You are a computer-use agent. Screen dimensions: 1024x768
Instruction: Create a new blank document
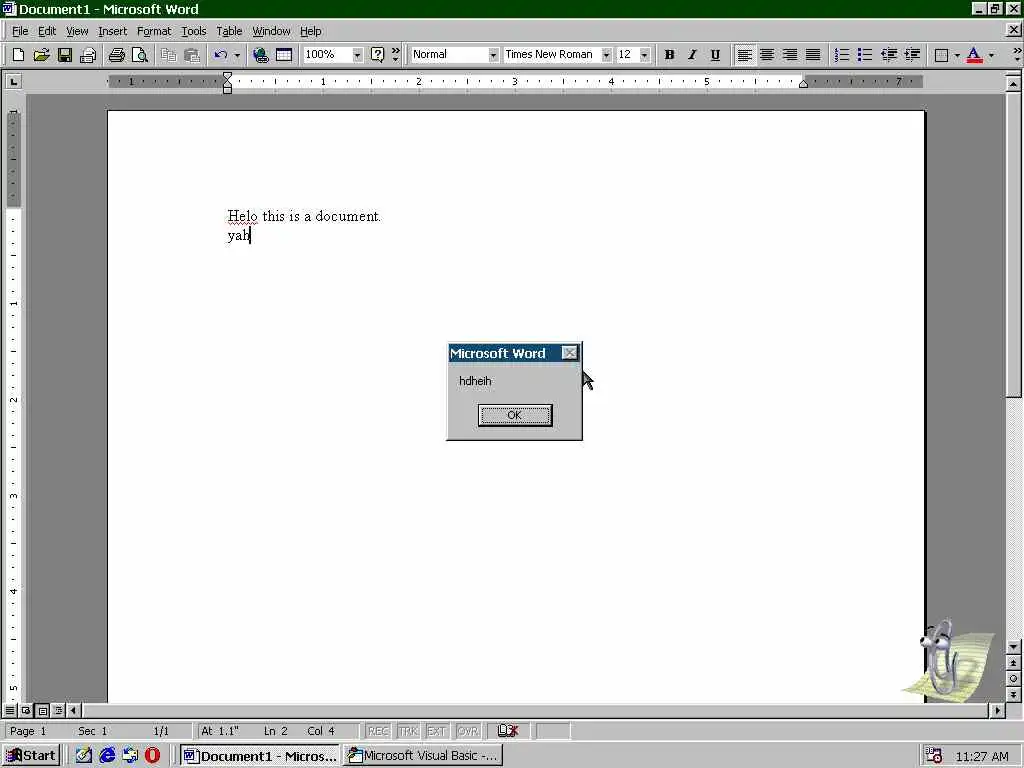pos(18,55)
